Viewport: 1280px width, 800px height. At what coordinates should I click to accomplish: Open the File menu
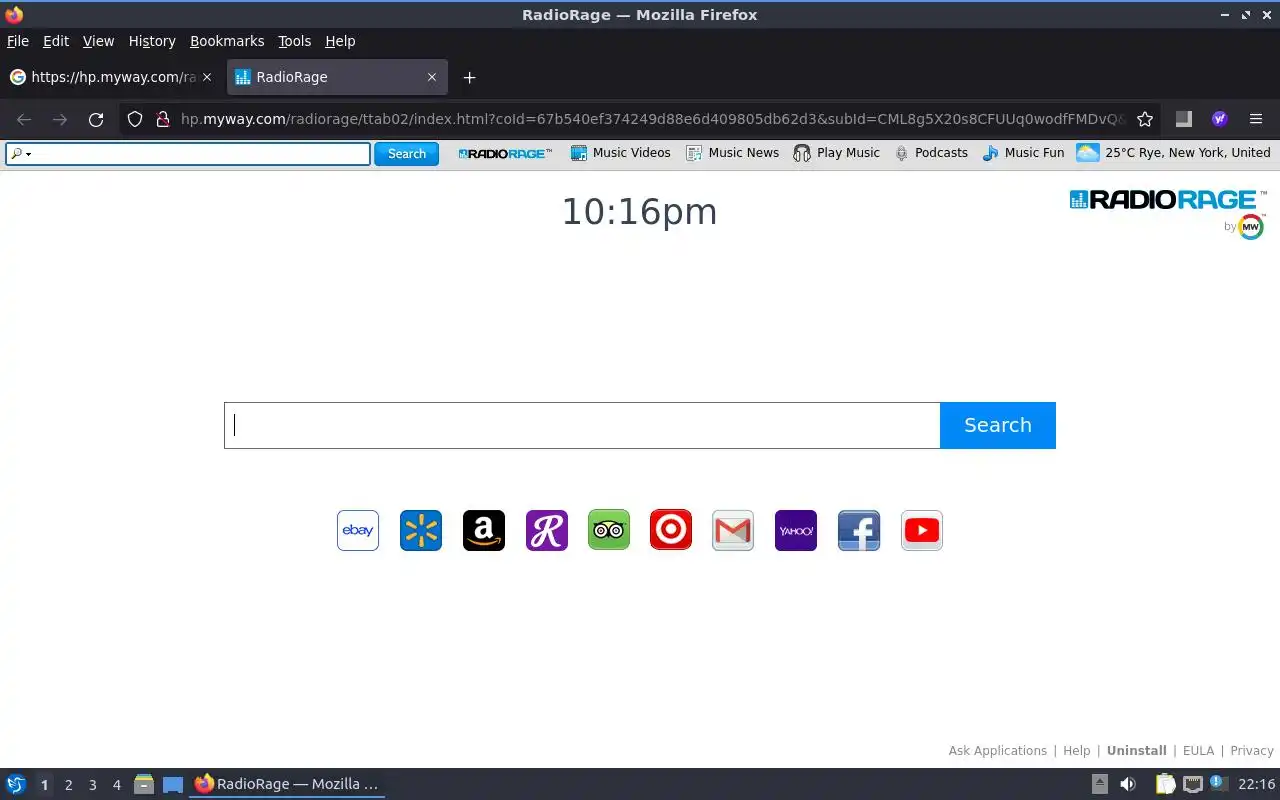pyautogui.click(x=18, y=41)
